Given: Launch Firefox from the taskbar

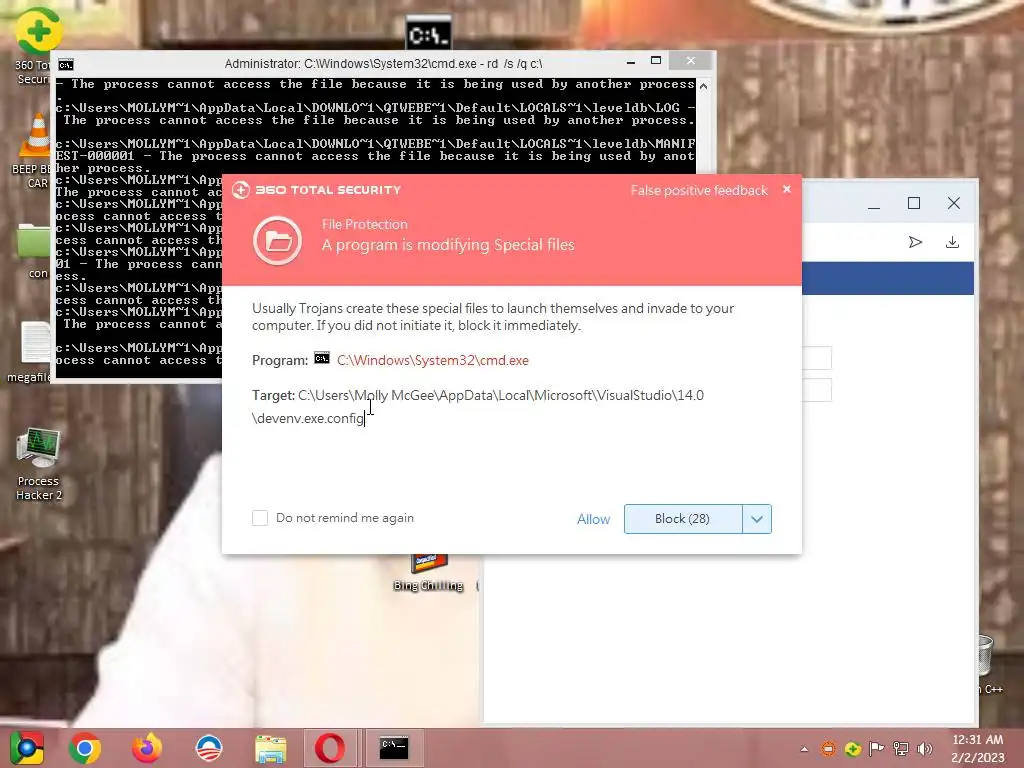Looking at the screenshot, I should 147,748.
